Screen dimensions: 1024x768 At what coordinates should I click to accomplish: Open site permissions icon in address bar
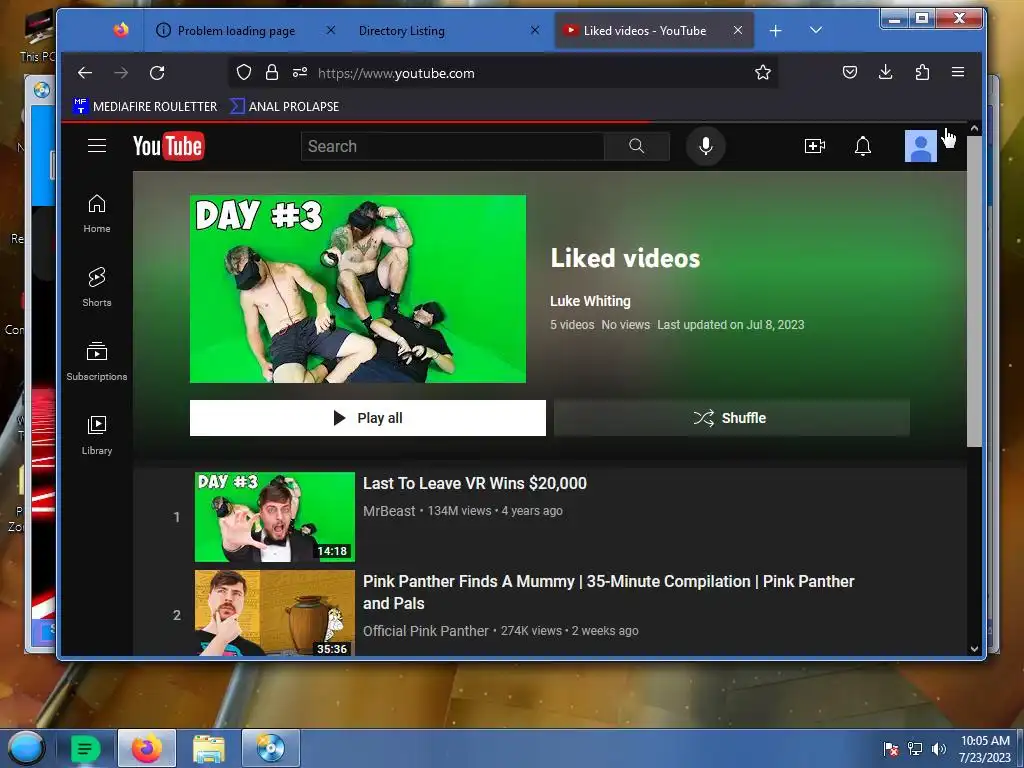tap(300, 72)
